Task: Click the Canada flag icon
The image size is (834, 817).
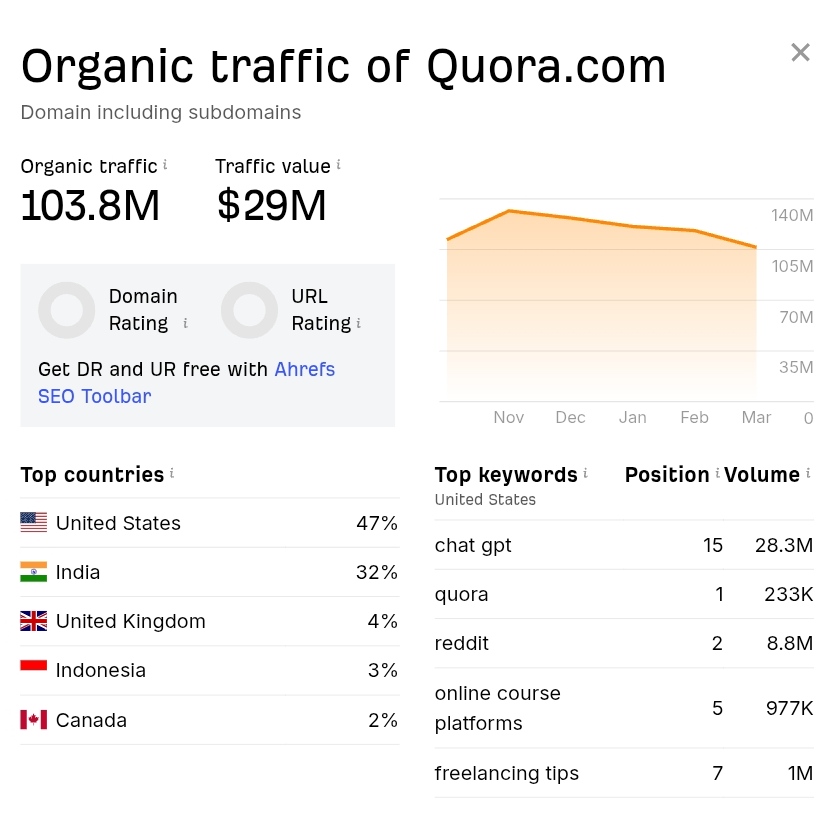Action: point(33,719)
